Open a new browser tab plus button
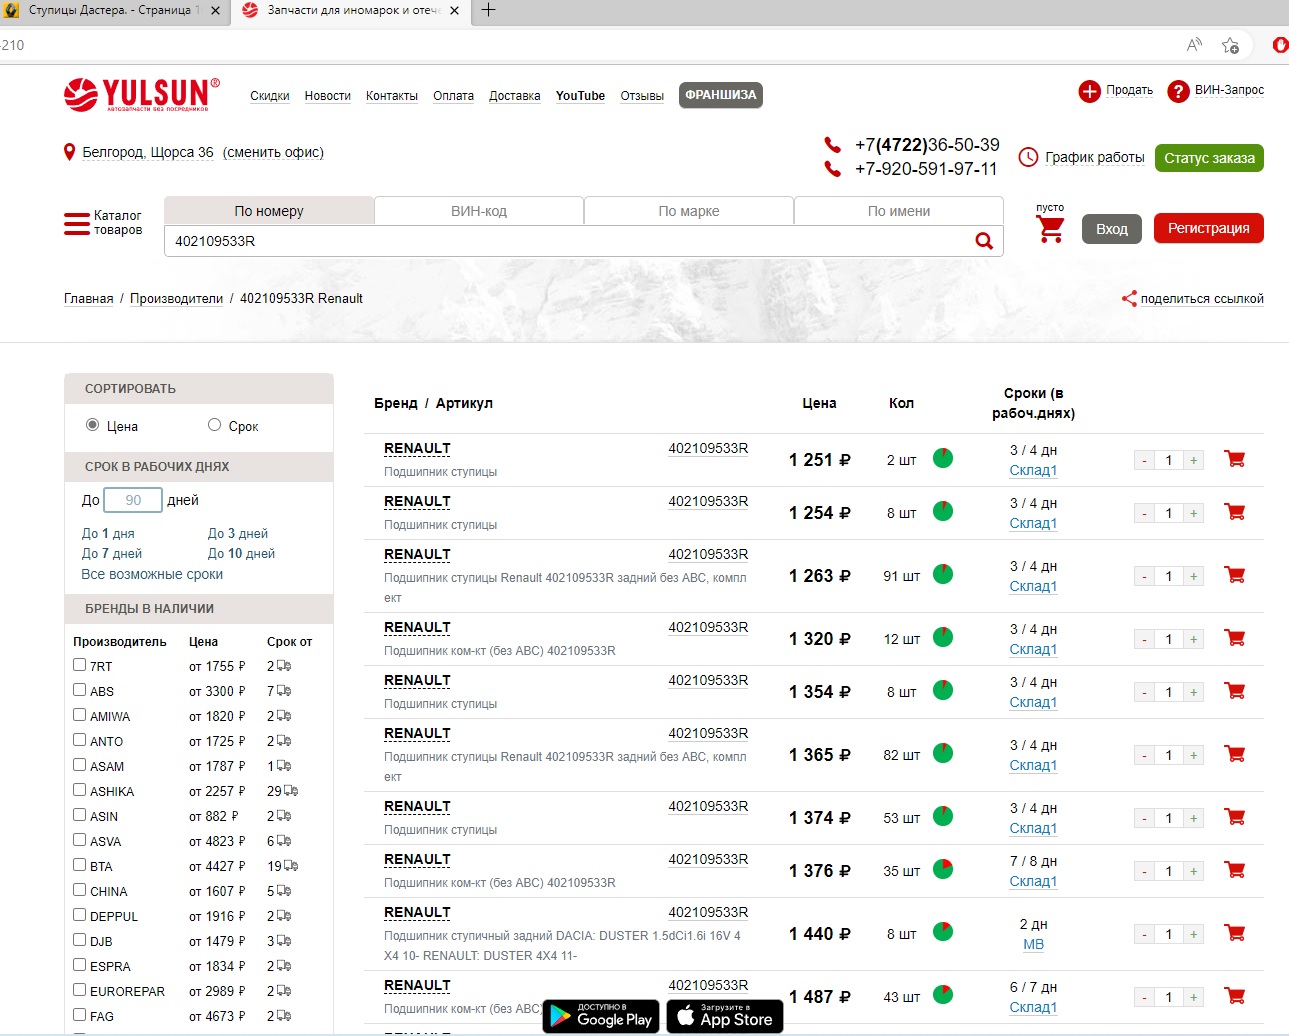1289x1036 pixels. click(488, 11)
